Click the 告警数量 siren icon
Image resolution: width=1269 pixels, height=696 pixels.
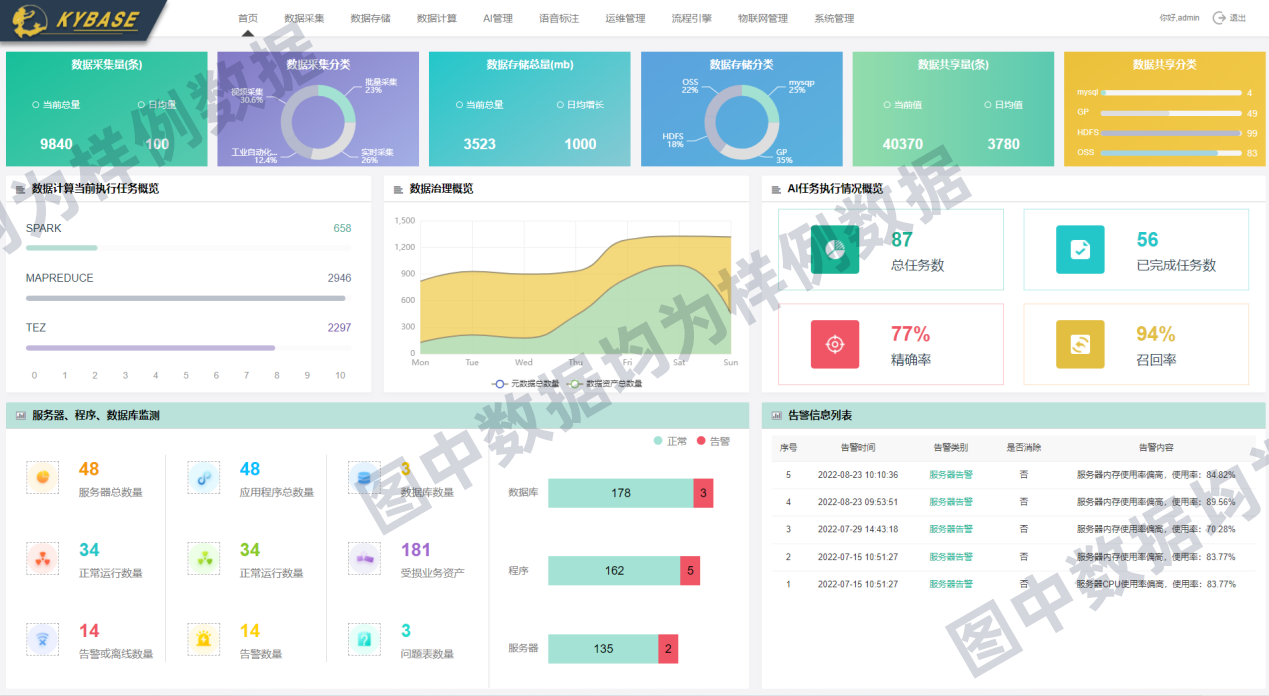[203, 639]
